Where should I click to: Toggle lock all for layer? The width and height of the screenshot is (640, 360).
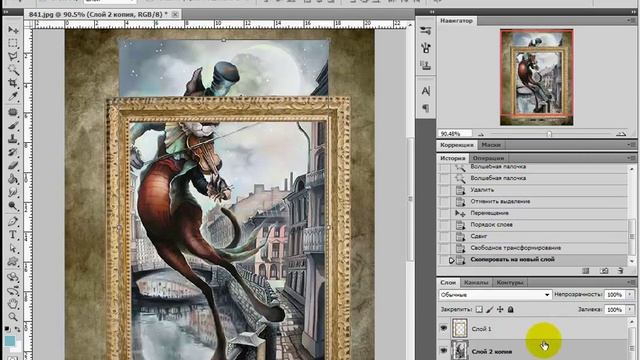(x=511, y=309)
